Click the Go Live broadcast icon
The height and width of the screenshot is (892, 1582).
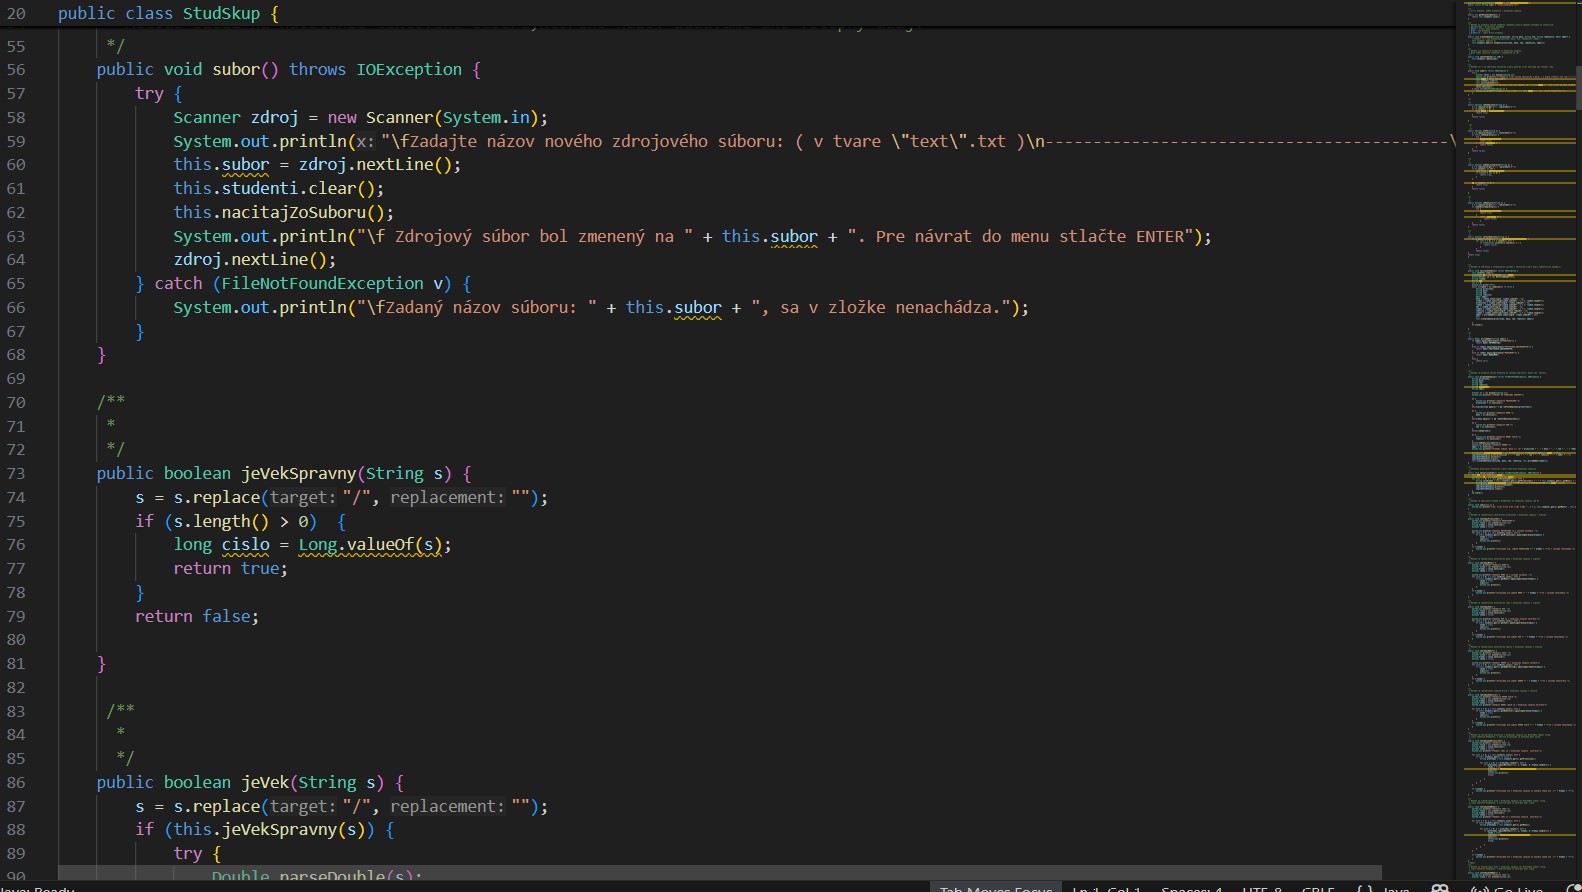pyautogui.click(x=1480, y=888)
